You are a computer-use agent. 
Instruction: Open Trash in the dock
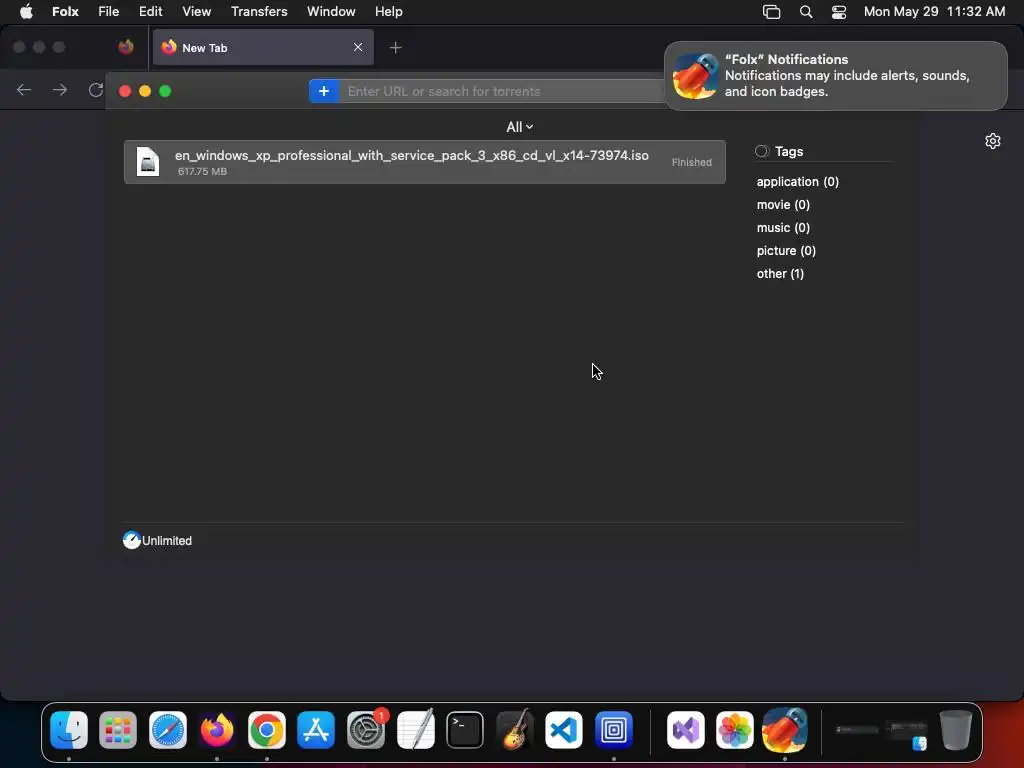coord(955,729)
